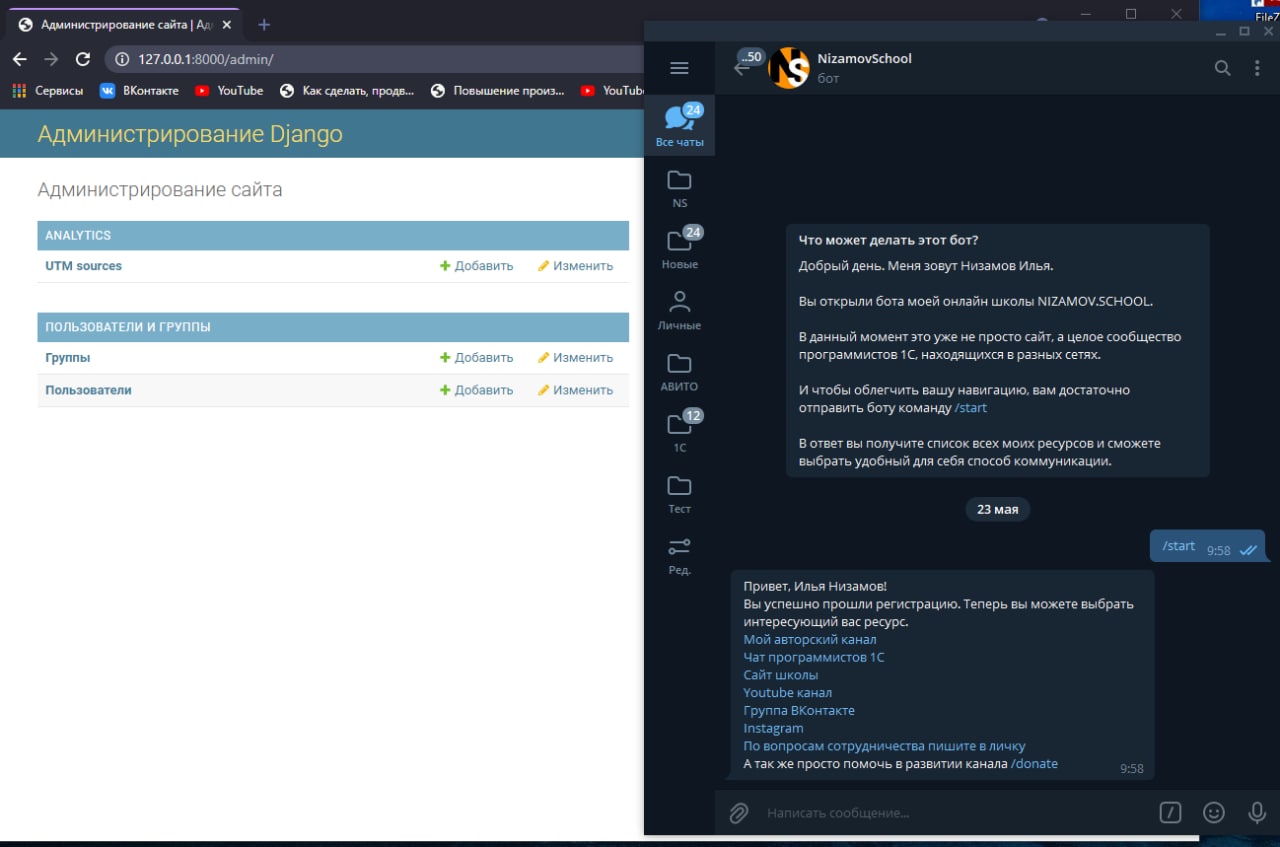Viewport: 1280px width, 847px height.
Task: Click the browser forward arrow
Action: pos(52,59)
